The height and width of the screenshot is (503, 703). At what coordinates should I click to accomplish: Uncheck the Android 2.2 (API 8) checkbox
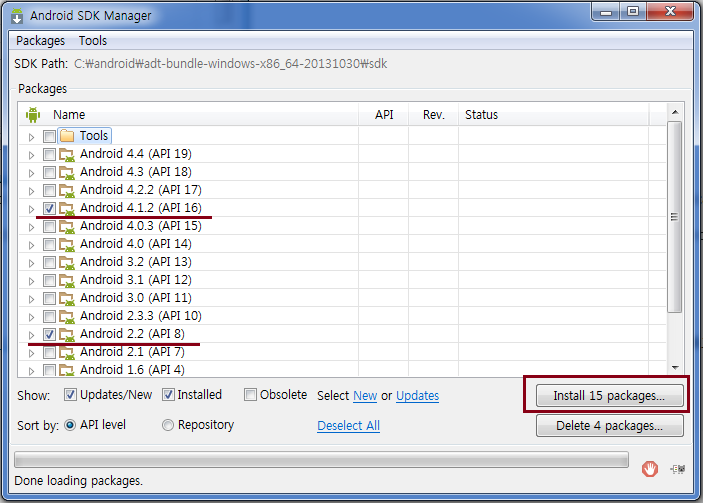[x=49, y=334]
